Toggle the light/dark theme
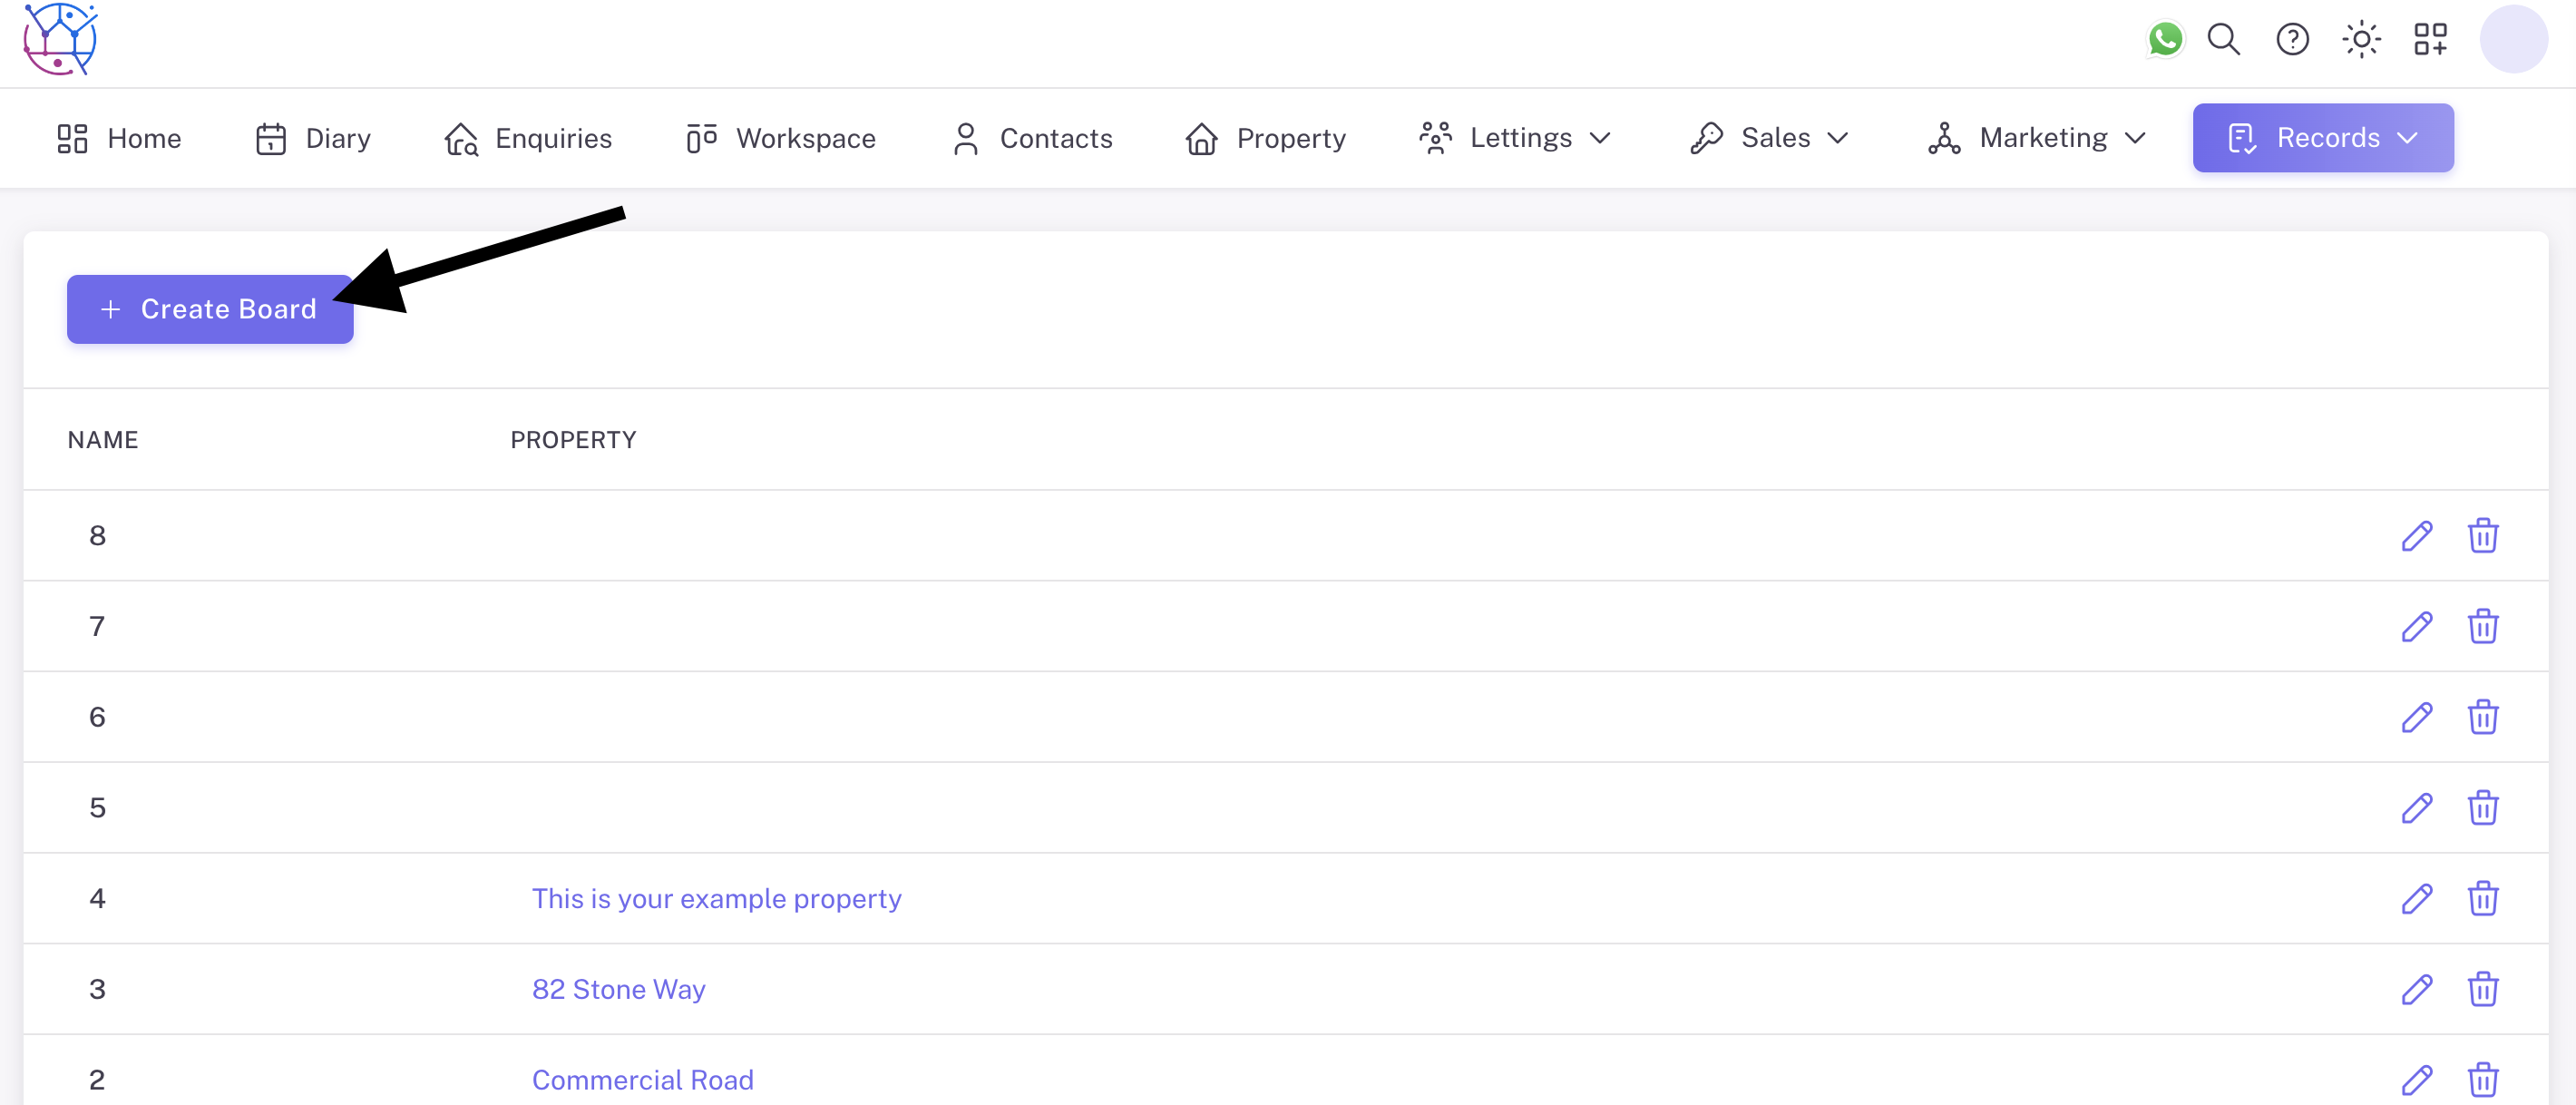 [x=2361, y=40]
